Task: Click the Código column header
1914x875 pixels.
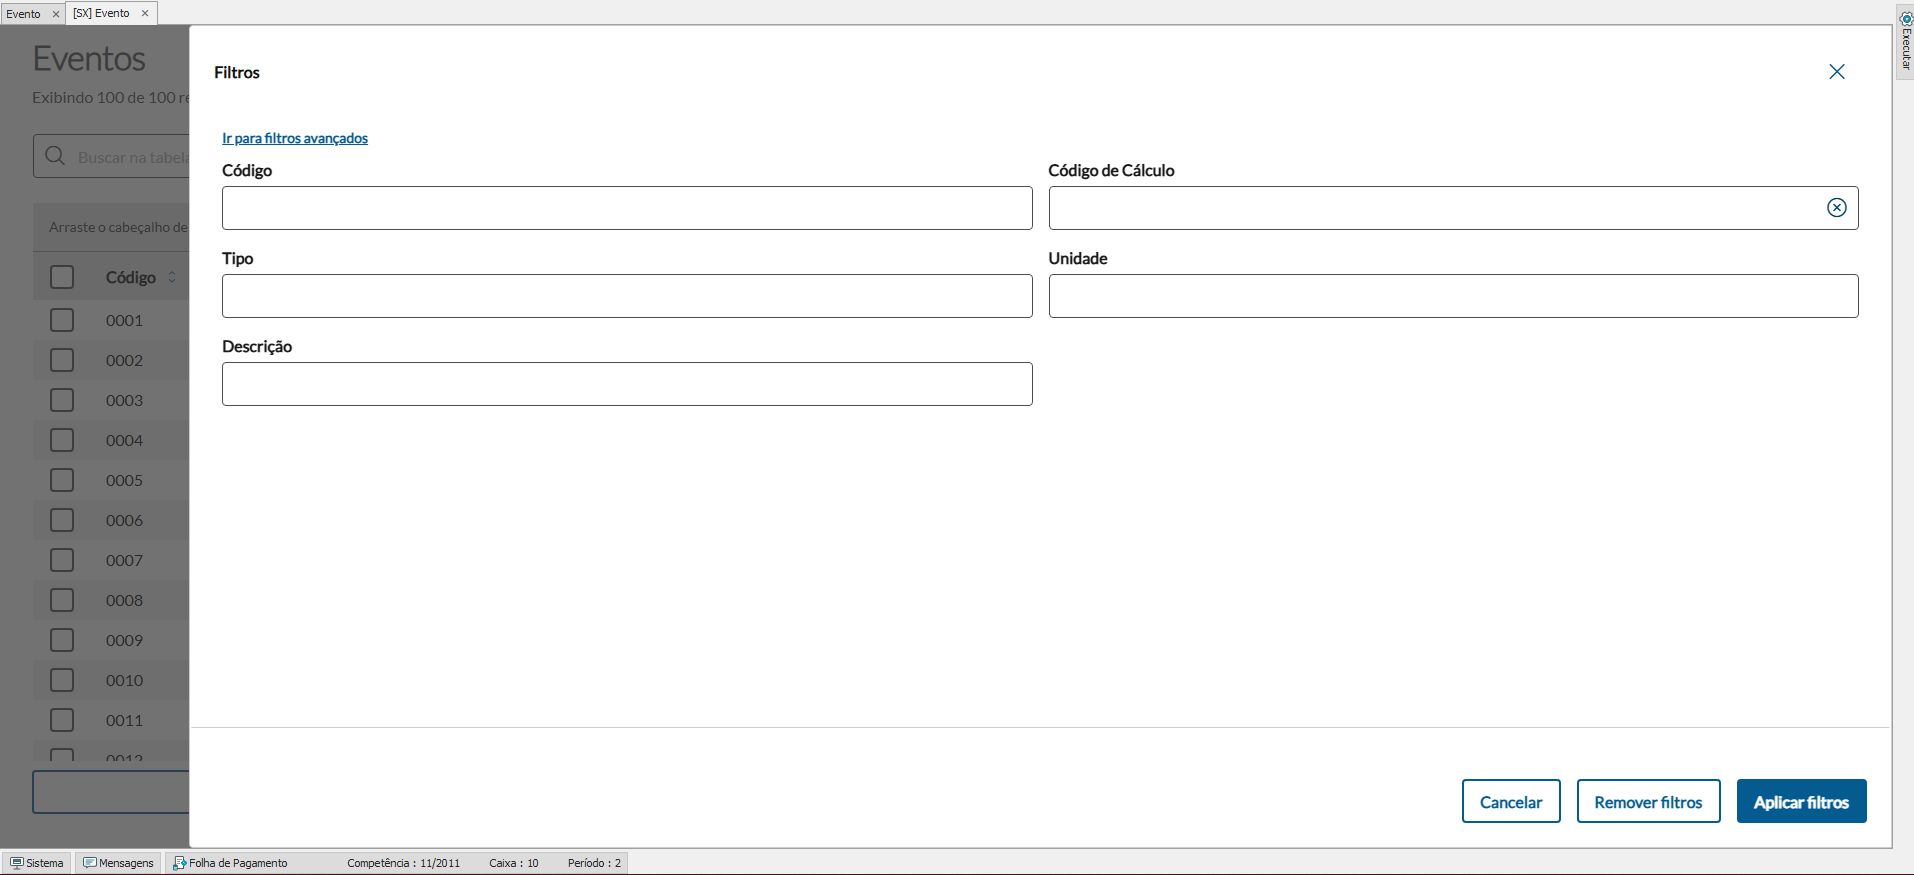Action: [x=131, y=277]
